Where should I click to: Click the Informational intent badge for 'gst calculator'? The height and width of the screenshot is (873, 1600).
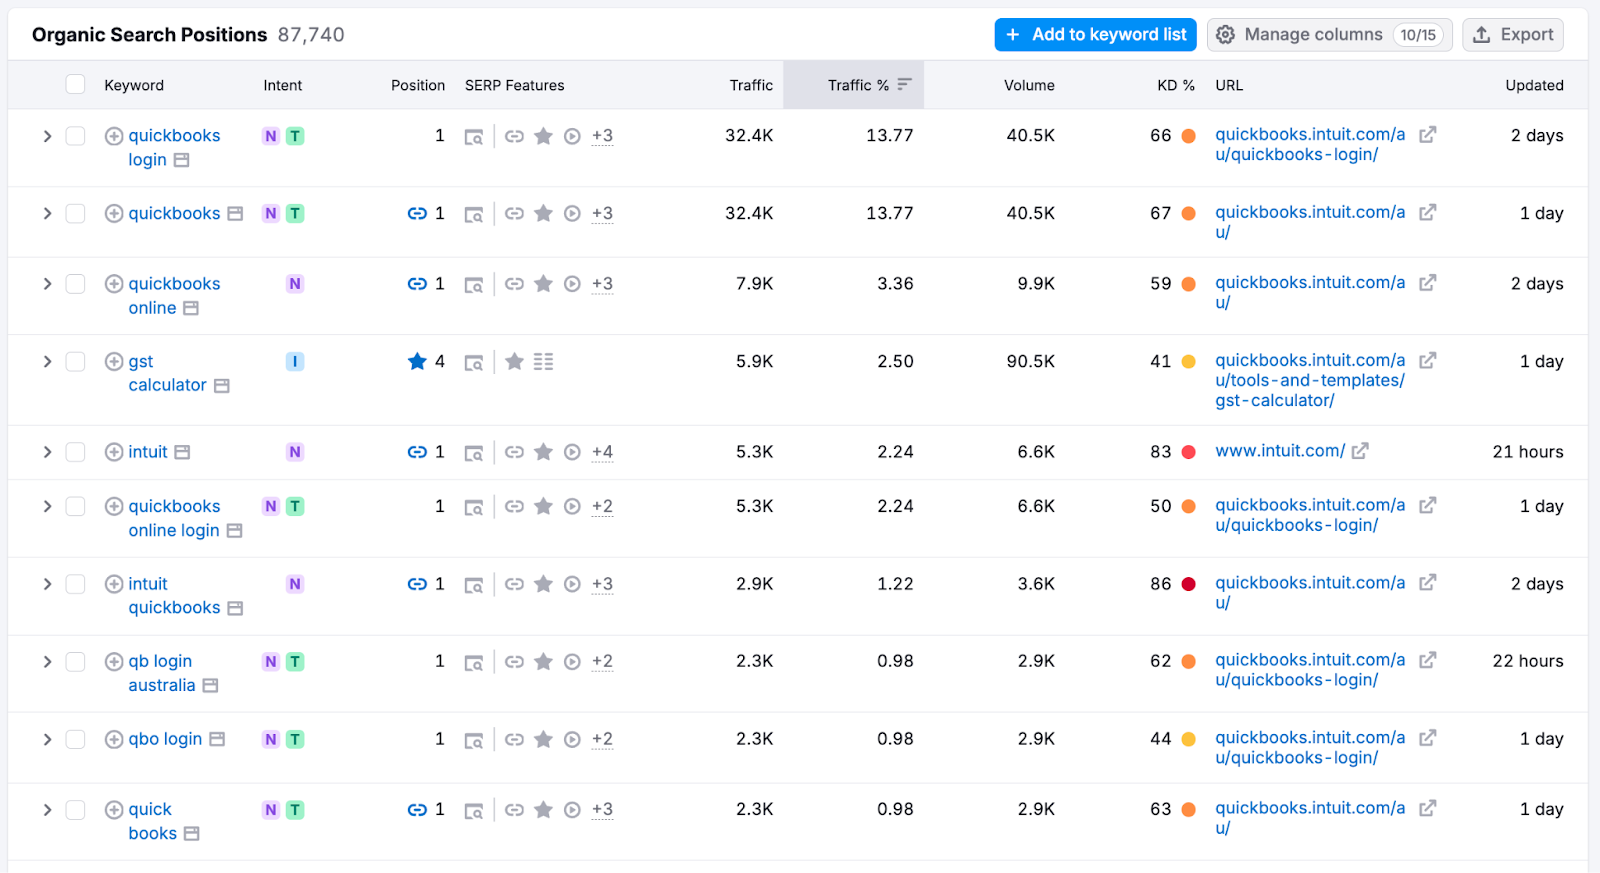tap(295, 362)
